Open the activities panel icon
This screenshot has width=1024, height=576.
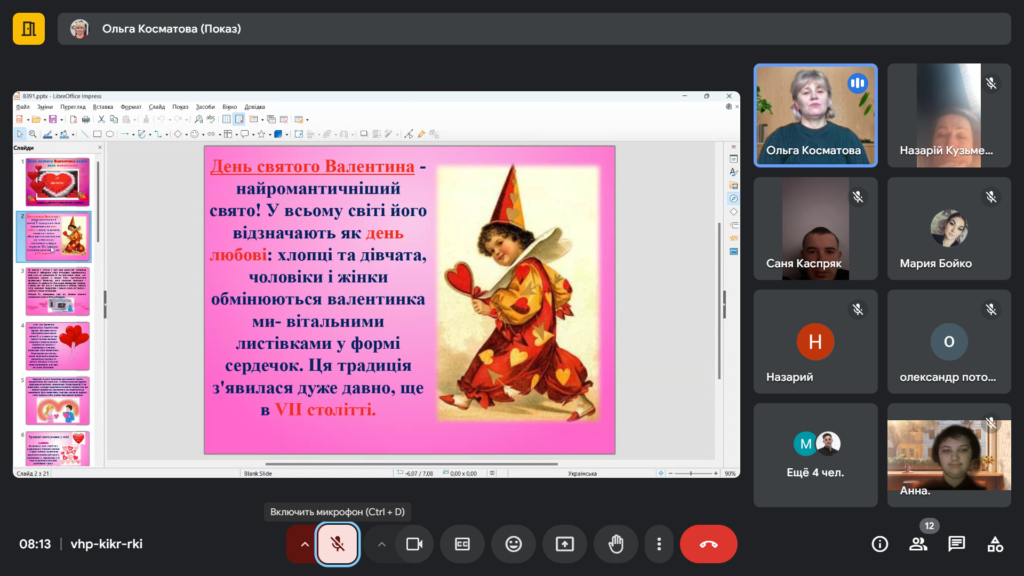995,544
